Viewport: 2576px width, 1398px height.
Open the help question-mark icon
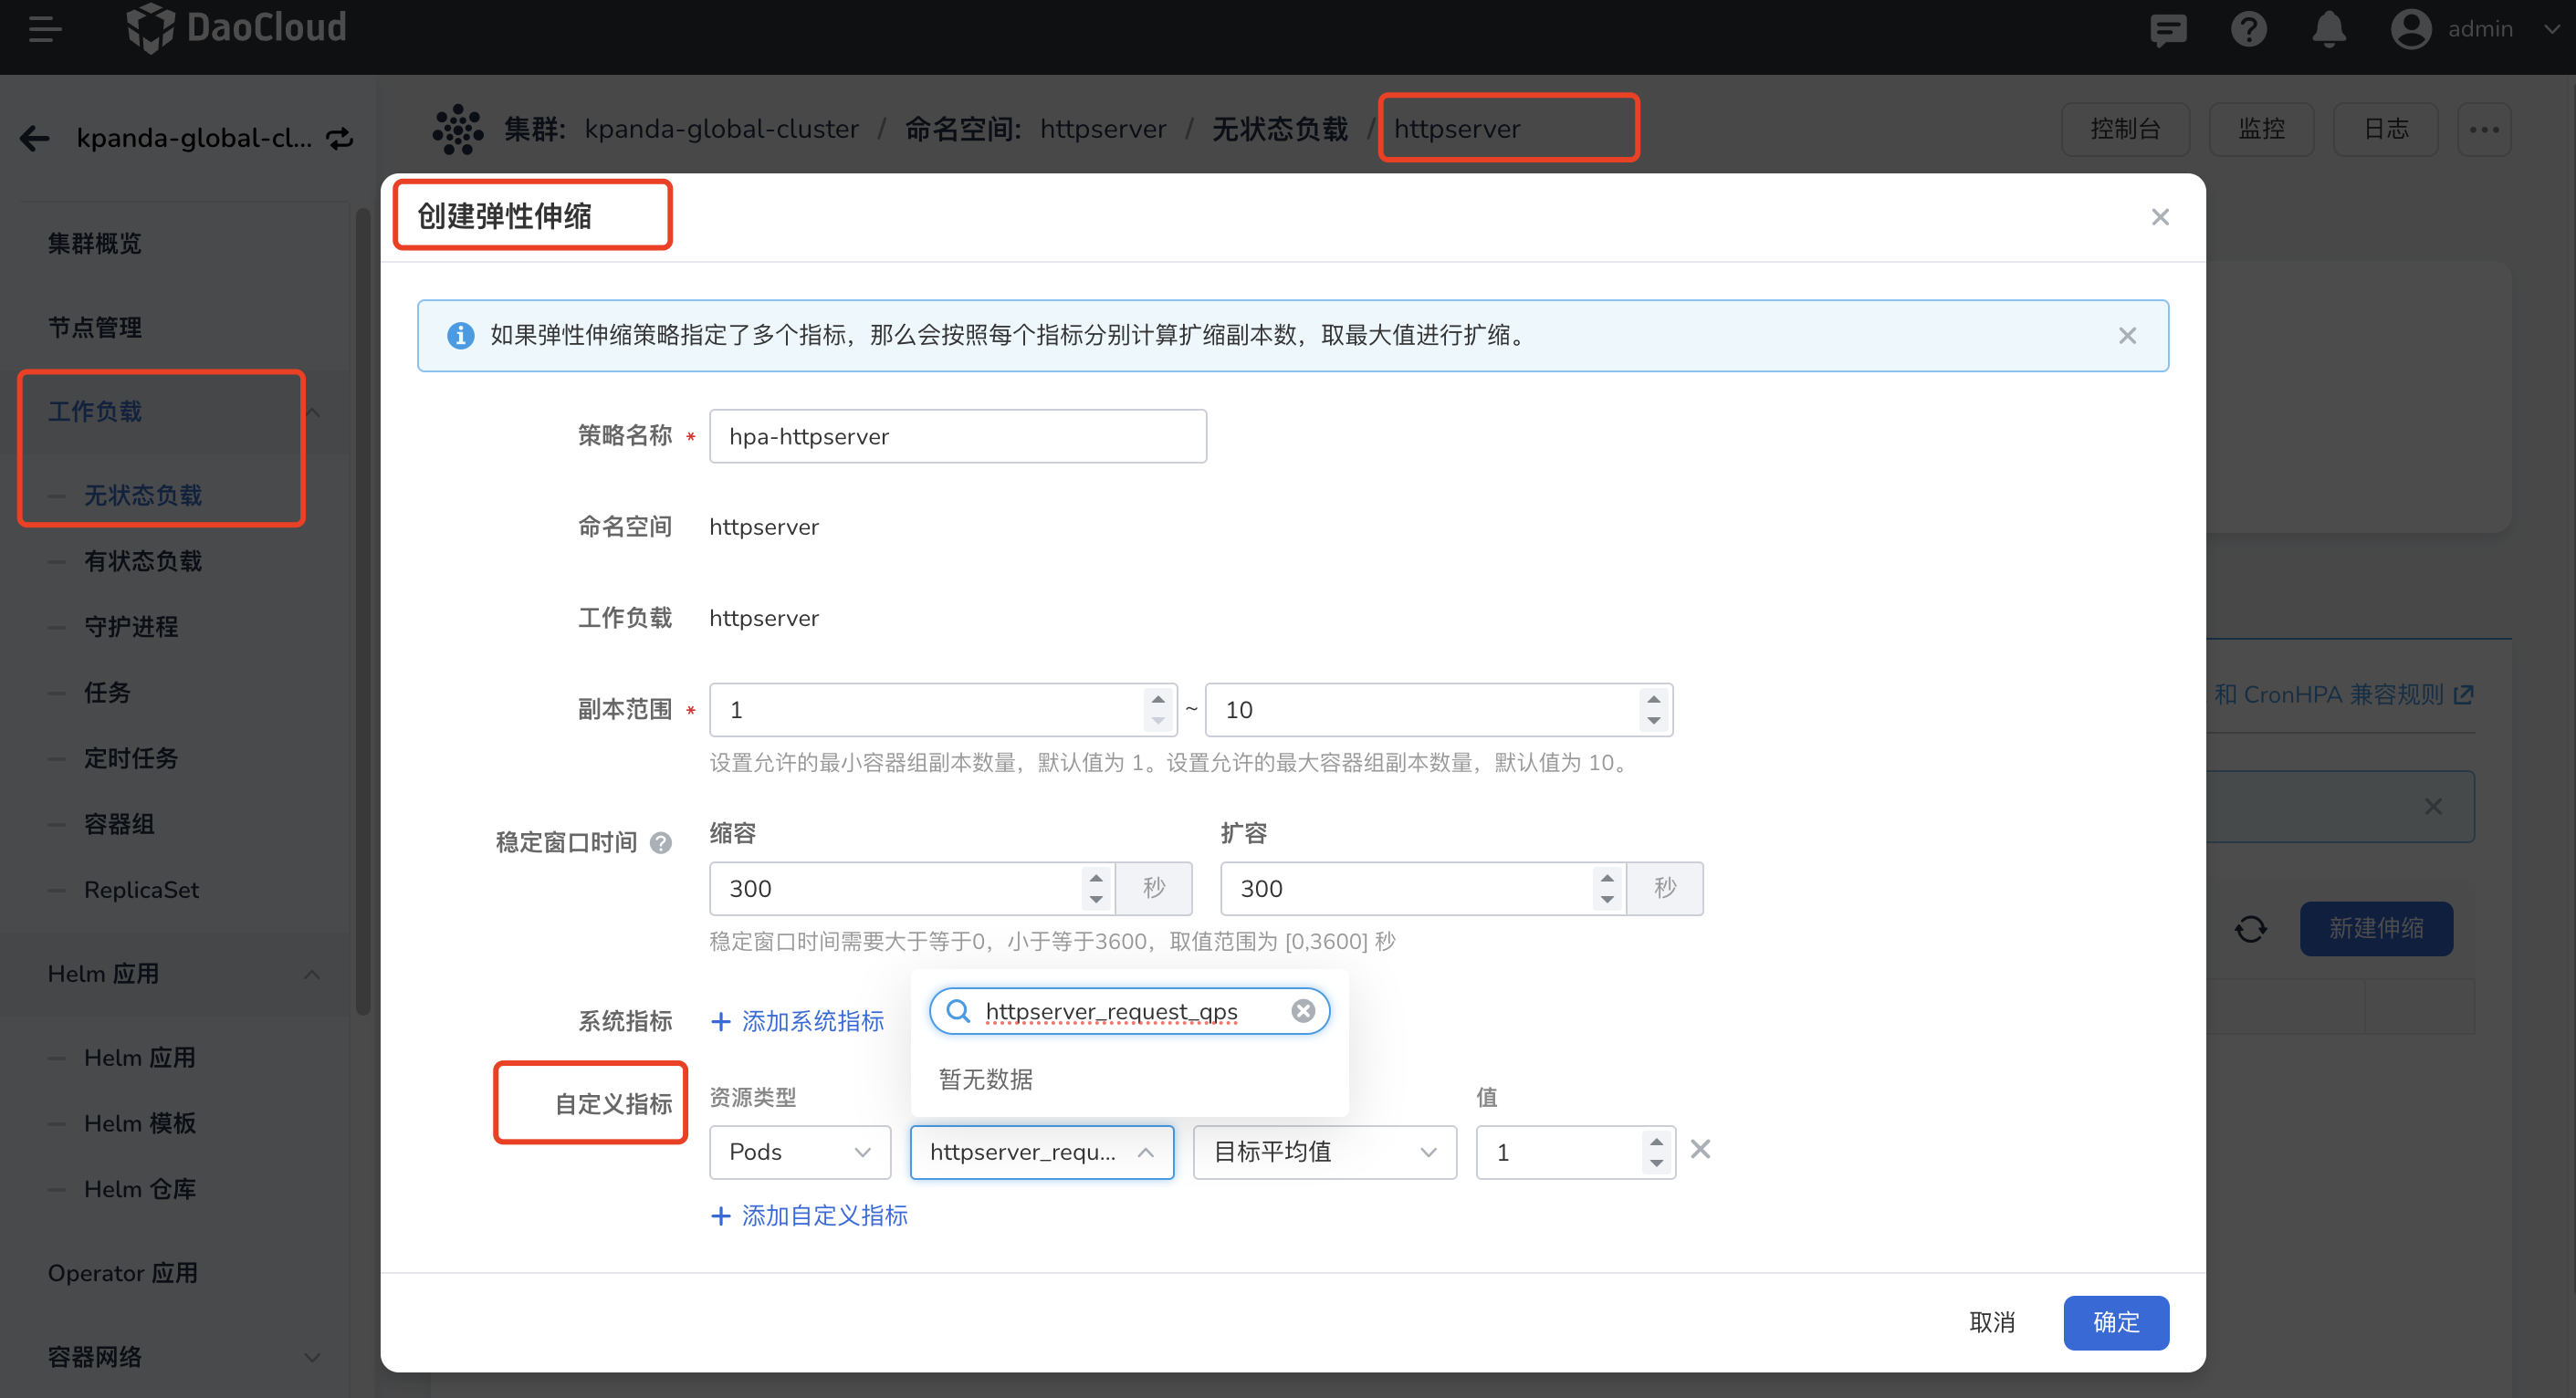coord(2249,29)
